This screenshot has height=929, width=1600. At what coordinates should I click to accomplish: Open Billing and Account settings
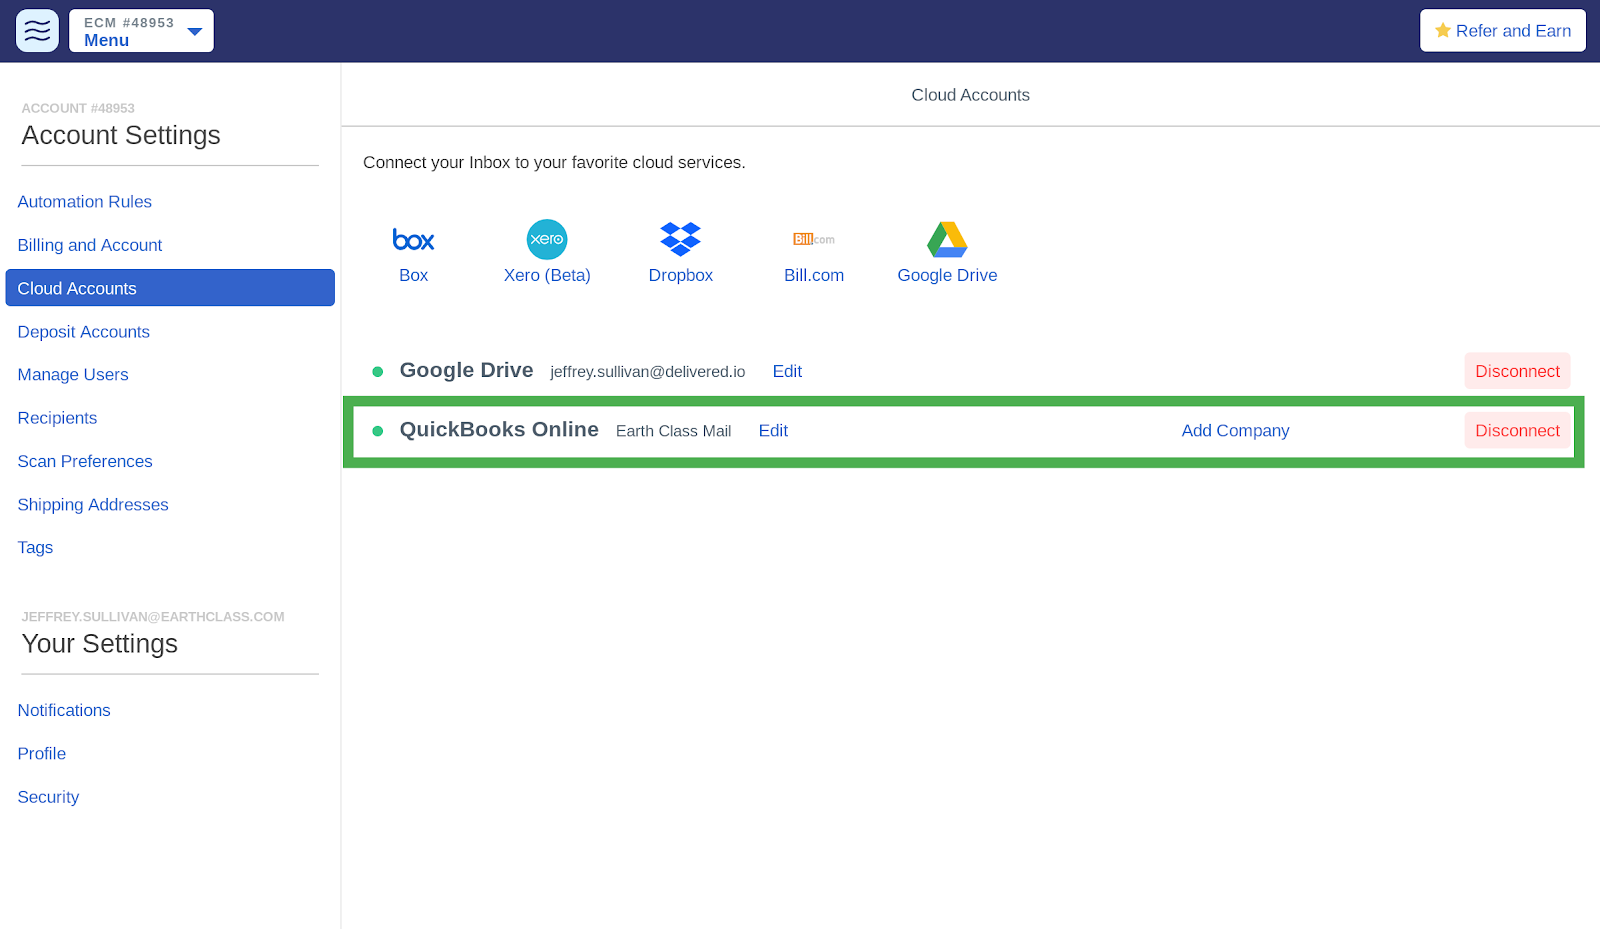pos(90,245)
